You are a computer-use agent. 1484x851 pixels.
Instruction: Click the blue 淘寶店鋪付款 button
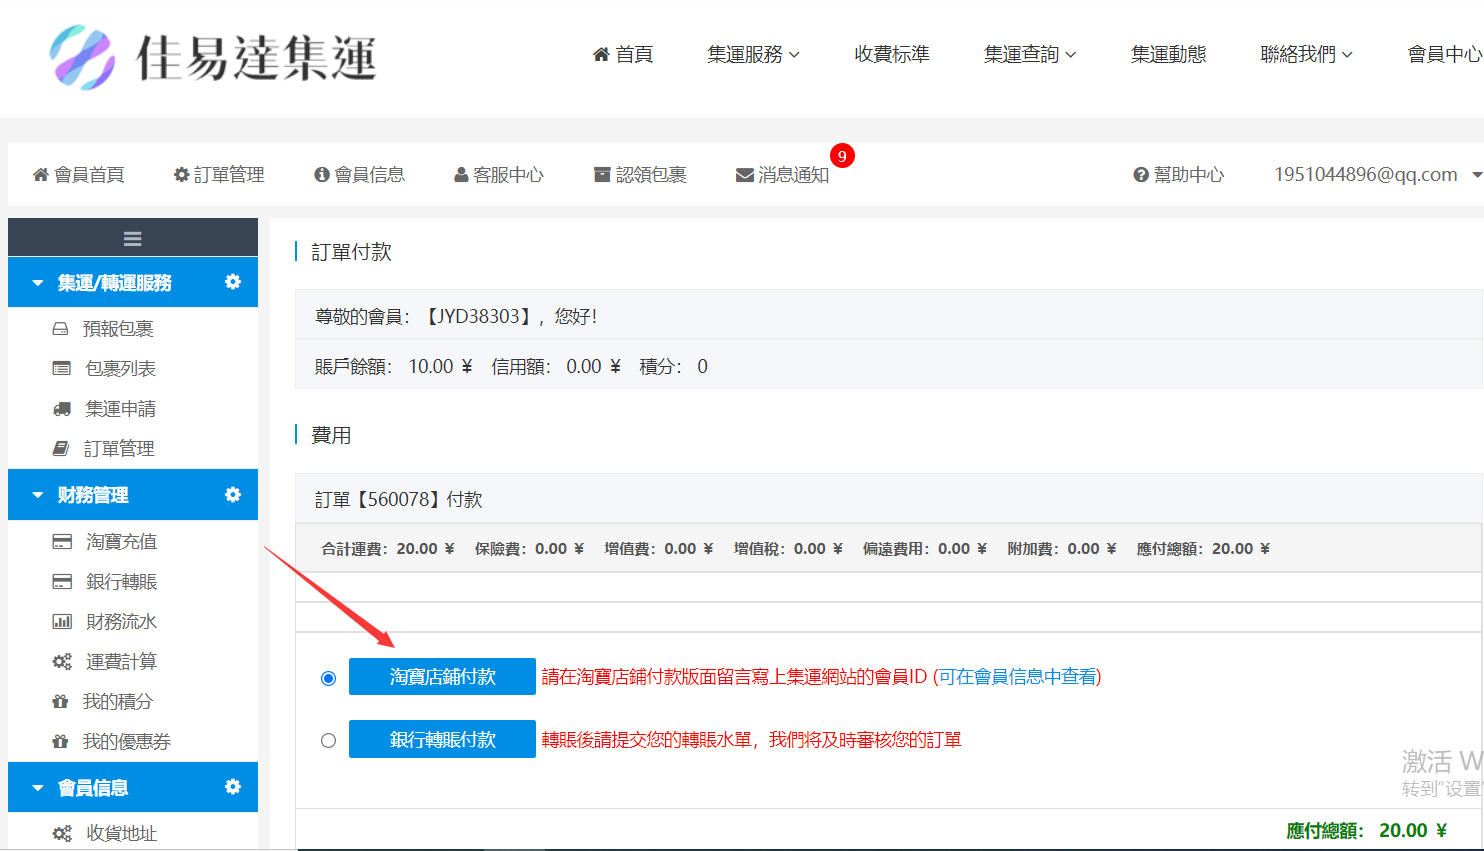point(442,677)
